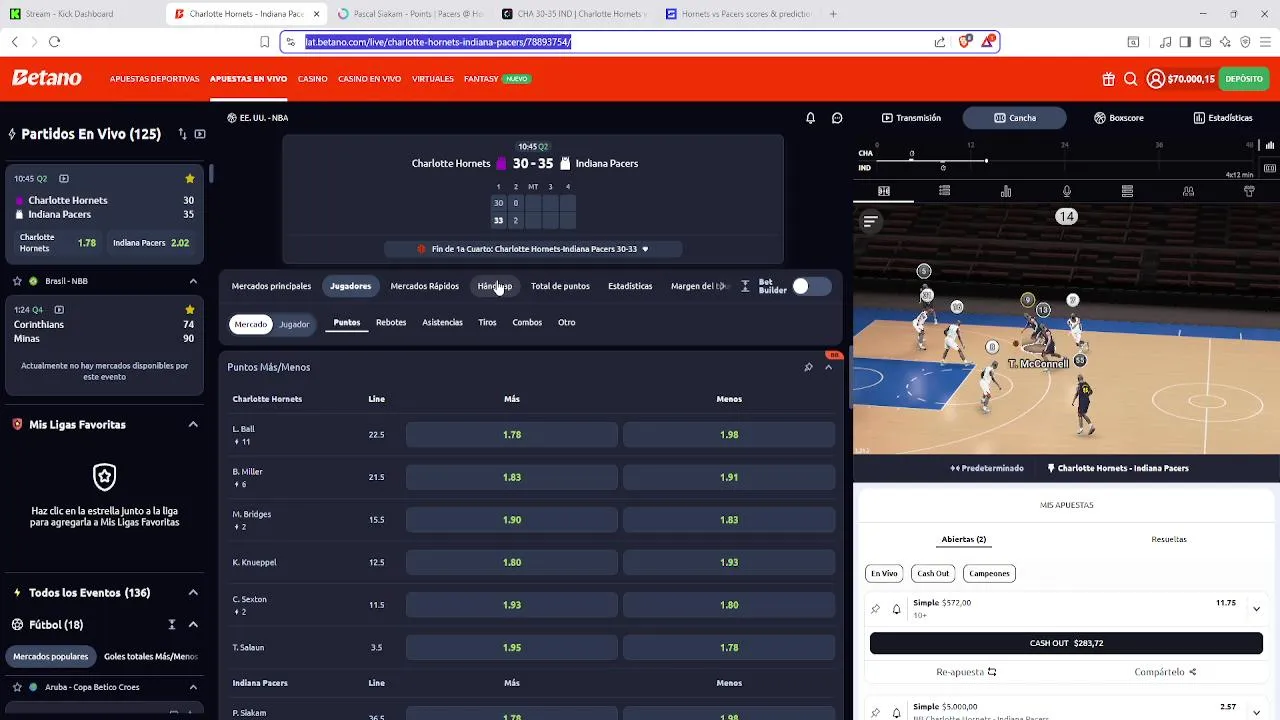Sort Fútbol events with hourglass icon
The image size is (1280, 720).
click(172, 625)
